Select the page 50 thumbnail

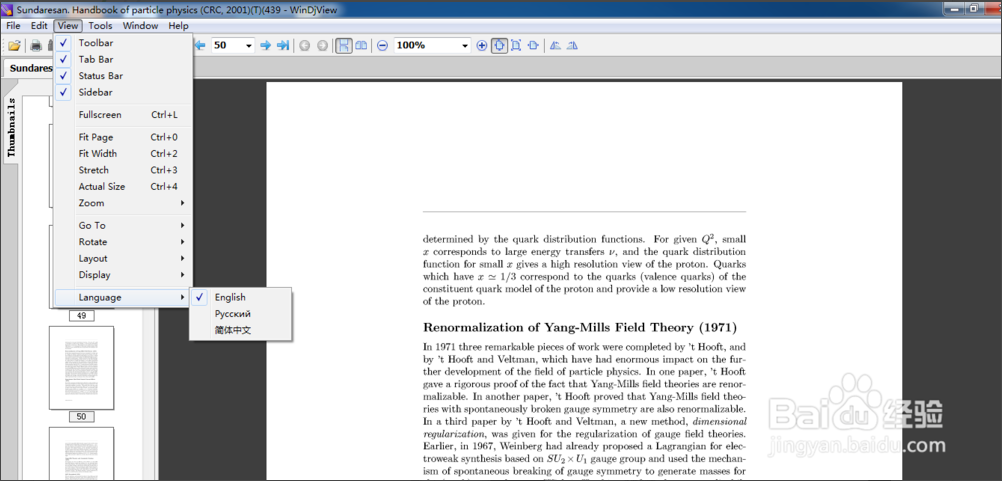(82, 368)
